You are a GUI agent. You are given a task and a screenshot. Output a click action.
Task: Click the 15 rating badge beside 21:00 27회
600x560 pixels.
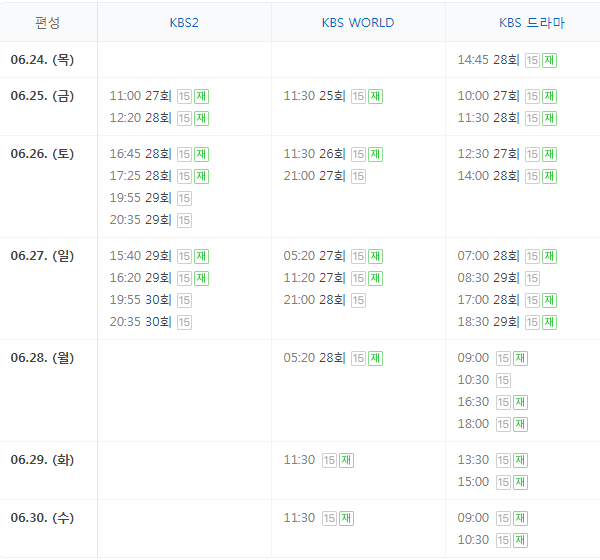coord(358,176)
